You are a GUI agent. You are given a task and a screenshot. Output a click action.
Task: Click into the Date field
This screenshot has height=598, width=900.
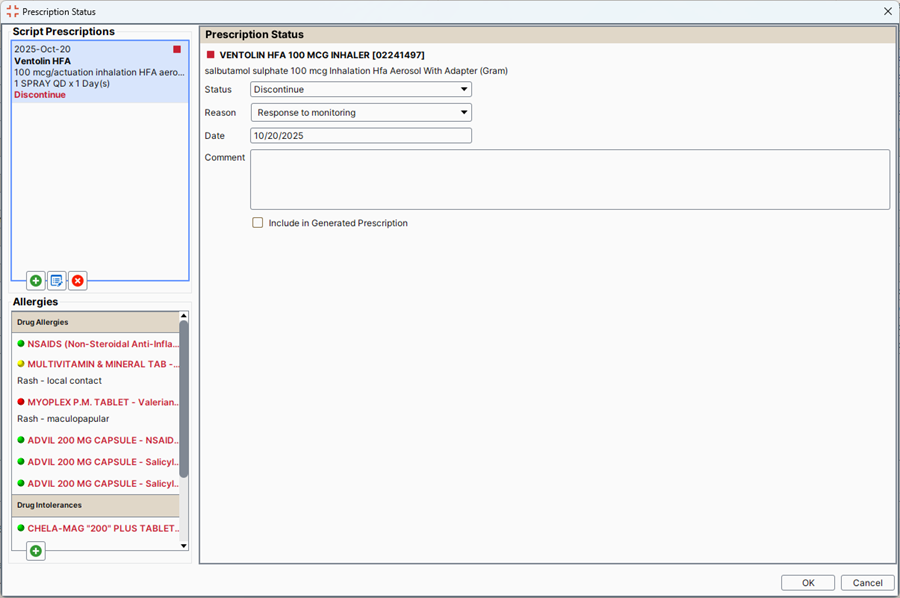click(x=360, y=136)
